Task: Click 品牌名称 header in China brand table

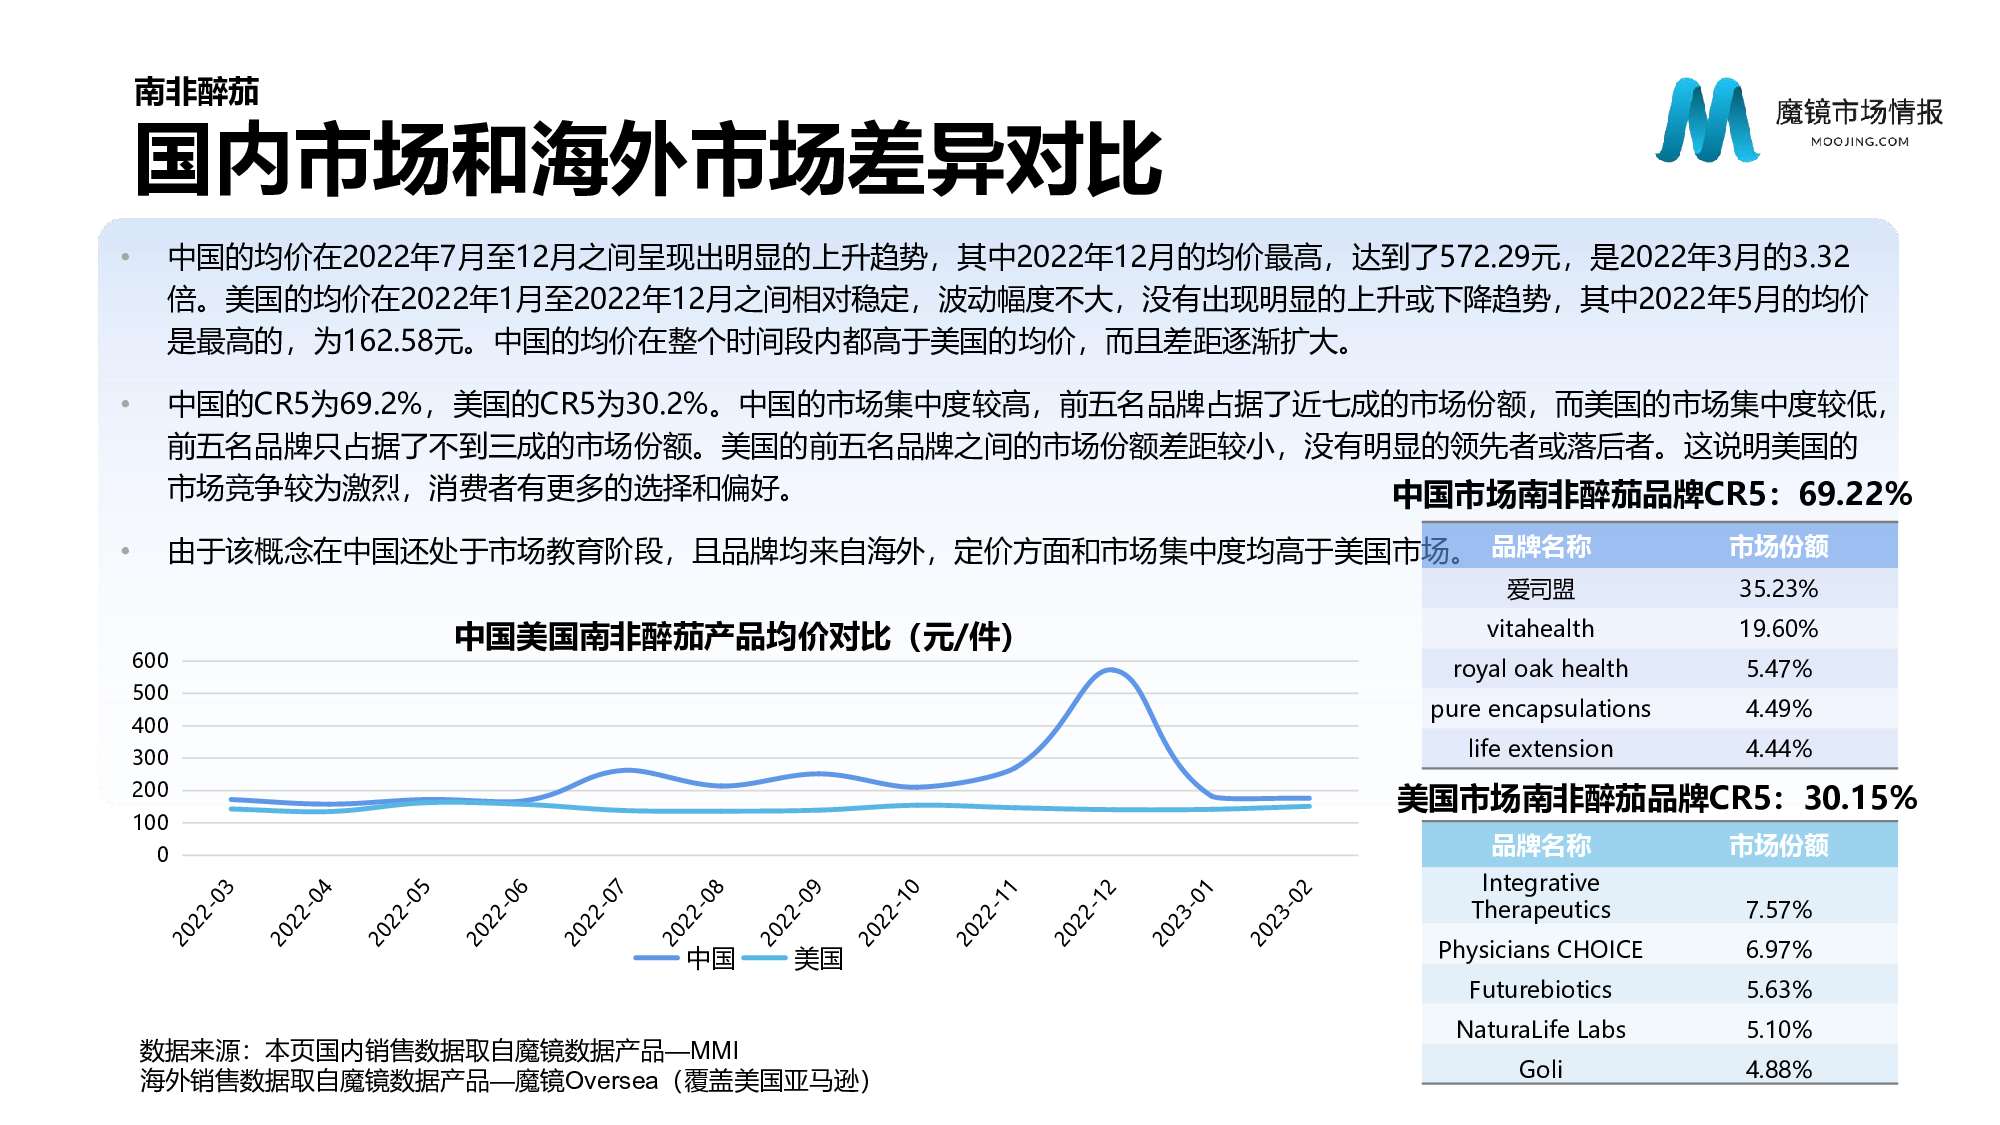Action: [x=1540, y=547]
